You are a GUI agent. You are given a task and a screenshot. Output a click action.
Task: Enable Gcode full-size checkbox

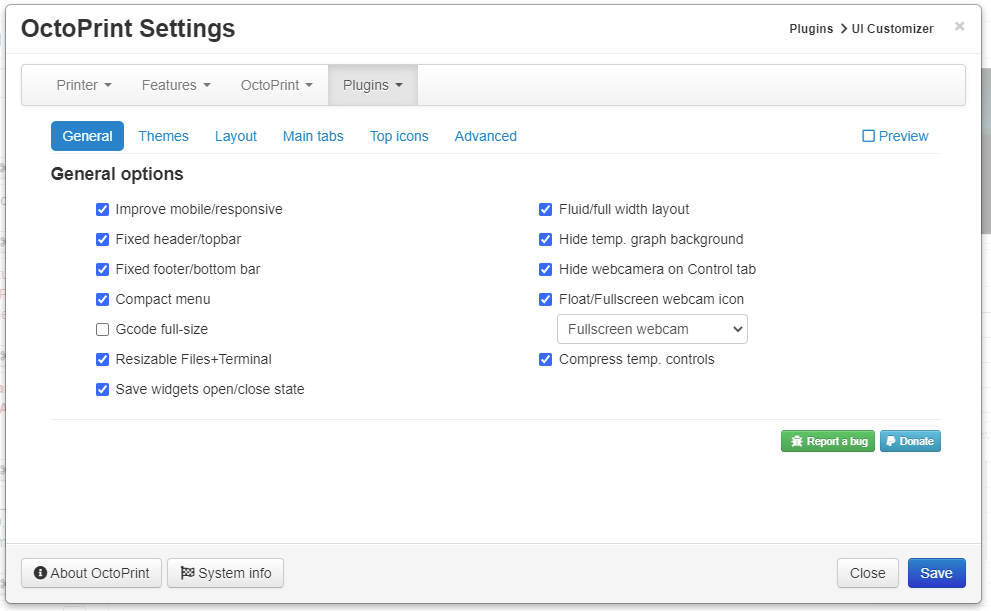pyautogui.click(x=102, y=329)
